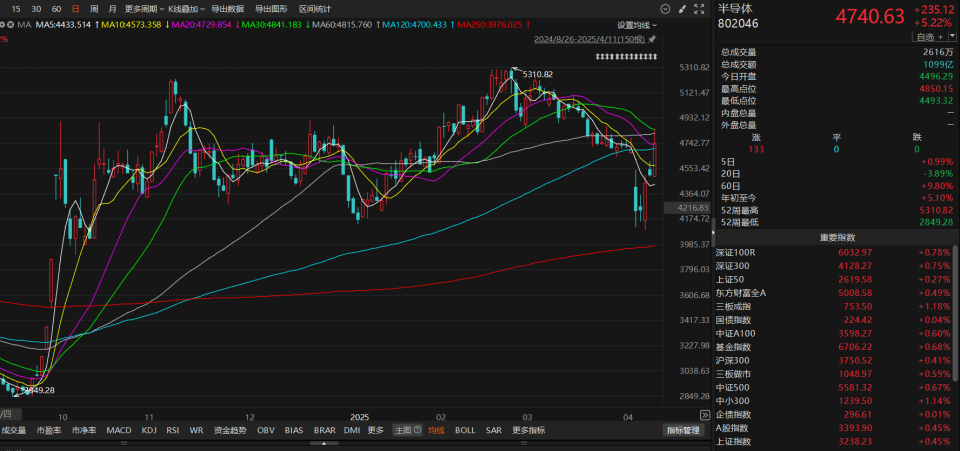
Task: Select weekly 周 K-line period
Action: tap(94, 9)
